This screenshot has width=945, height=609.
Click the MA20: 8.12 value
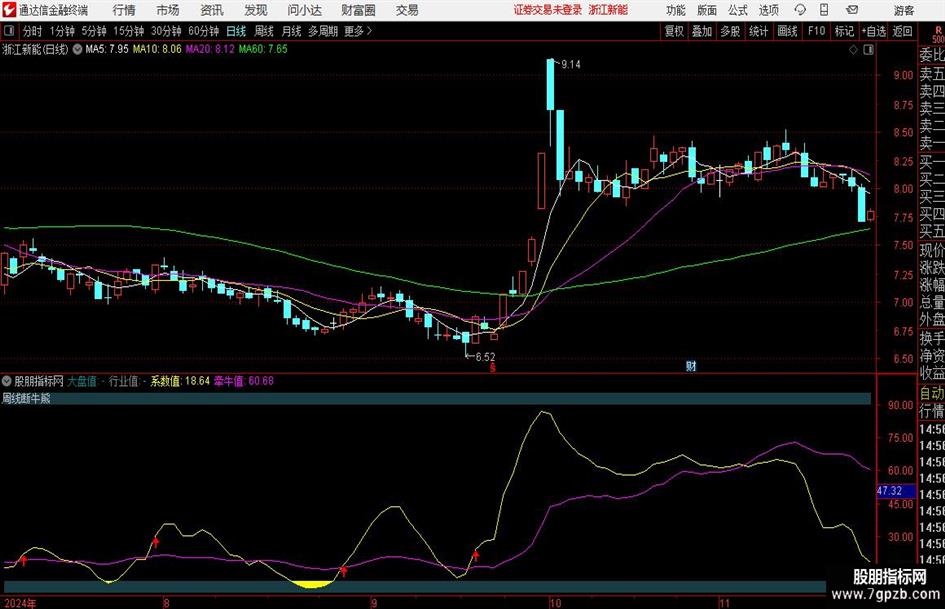coord(210,49)
